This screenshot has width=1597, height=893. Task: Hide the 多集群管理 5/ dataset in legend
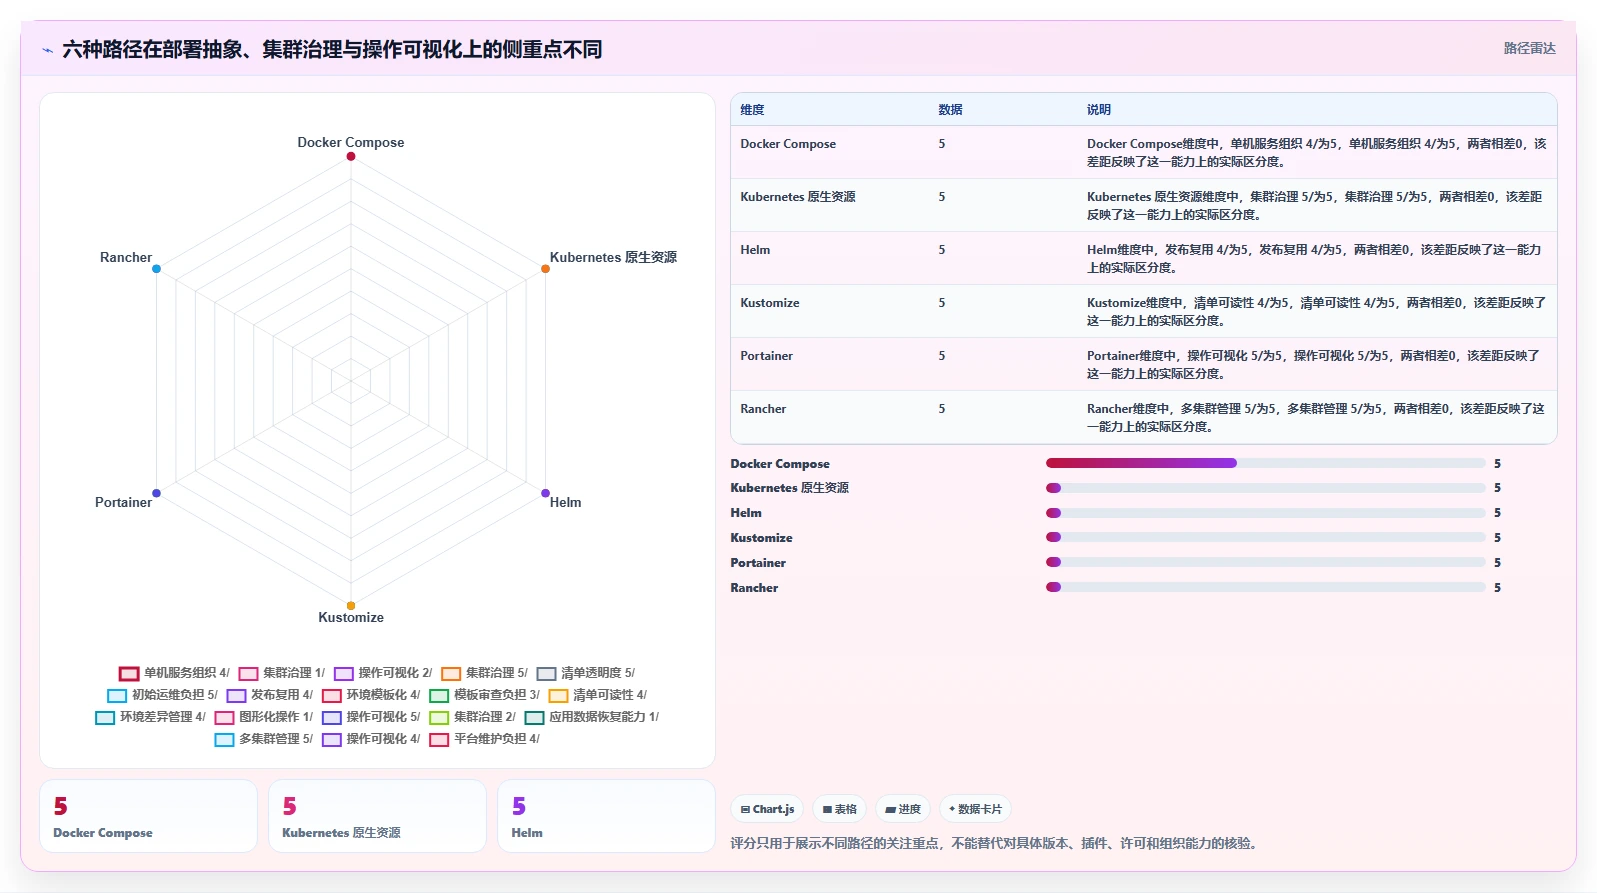pyautogui.click(x=264, y=739)
